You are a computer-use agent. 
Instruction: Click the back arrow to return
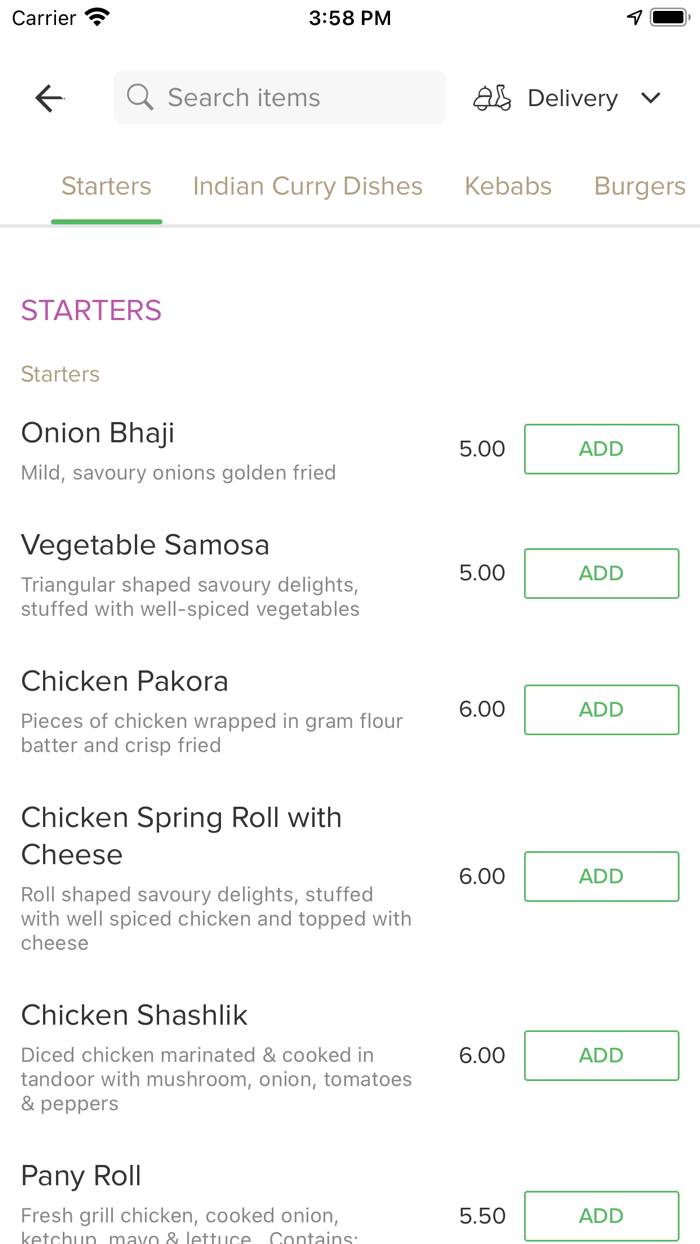[48, 97]
